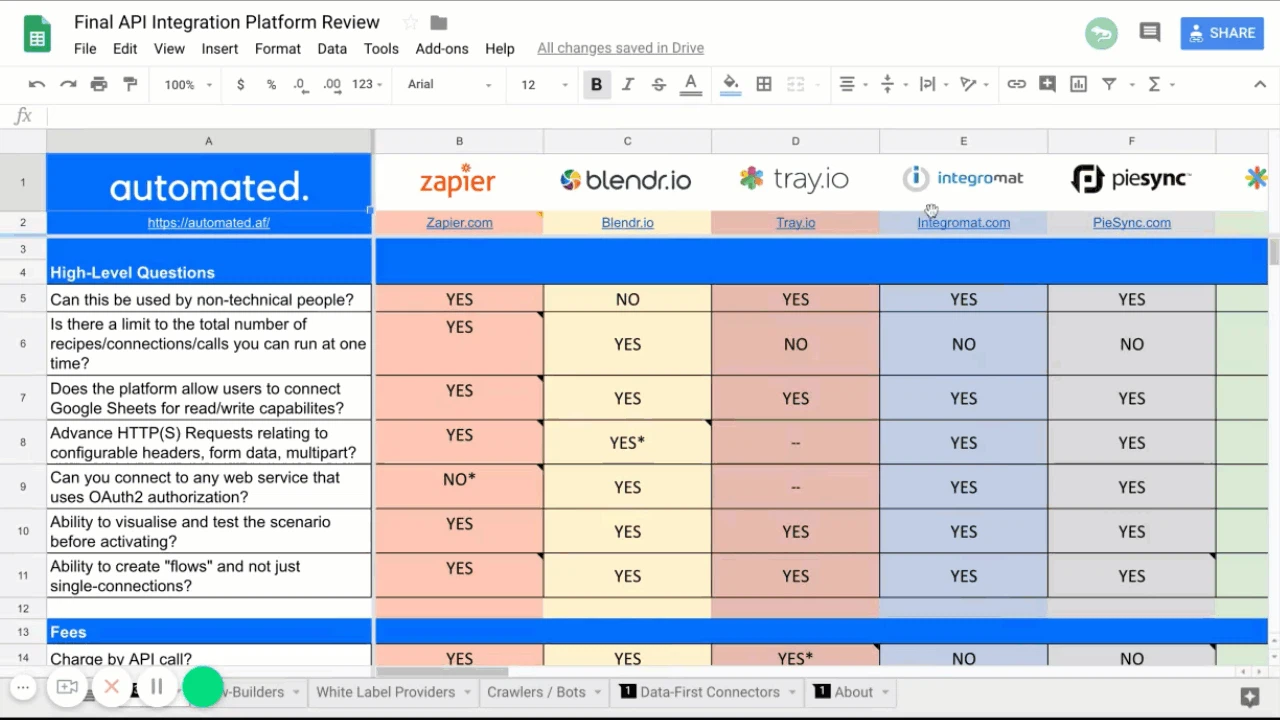Open Arial font family dropdown
This screenshot has width=1280, height=720.
point(449,85)
